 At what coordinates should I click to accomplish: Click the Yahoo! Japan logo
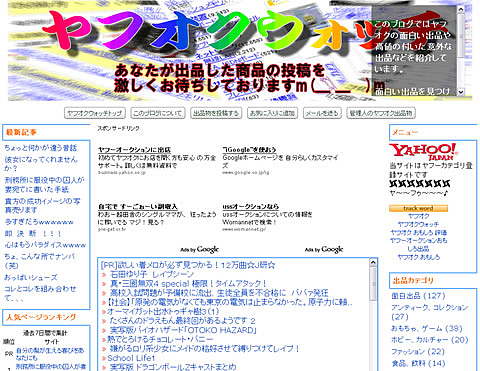(x=423, y=152)
